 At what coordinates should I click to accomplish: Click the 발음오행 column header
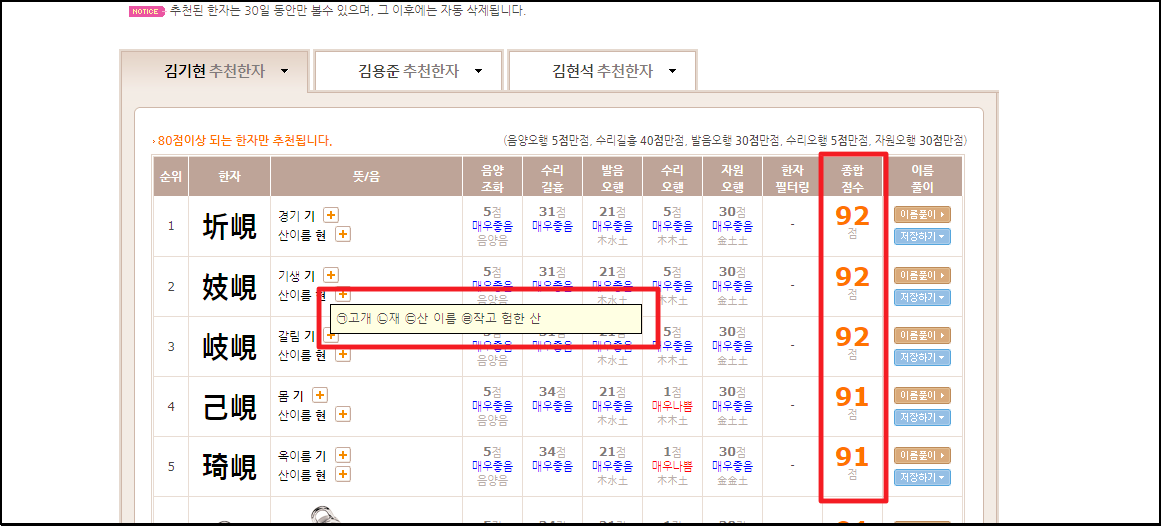click(x=612, y=176)
